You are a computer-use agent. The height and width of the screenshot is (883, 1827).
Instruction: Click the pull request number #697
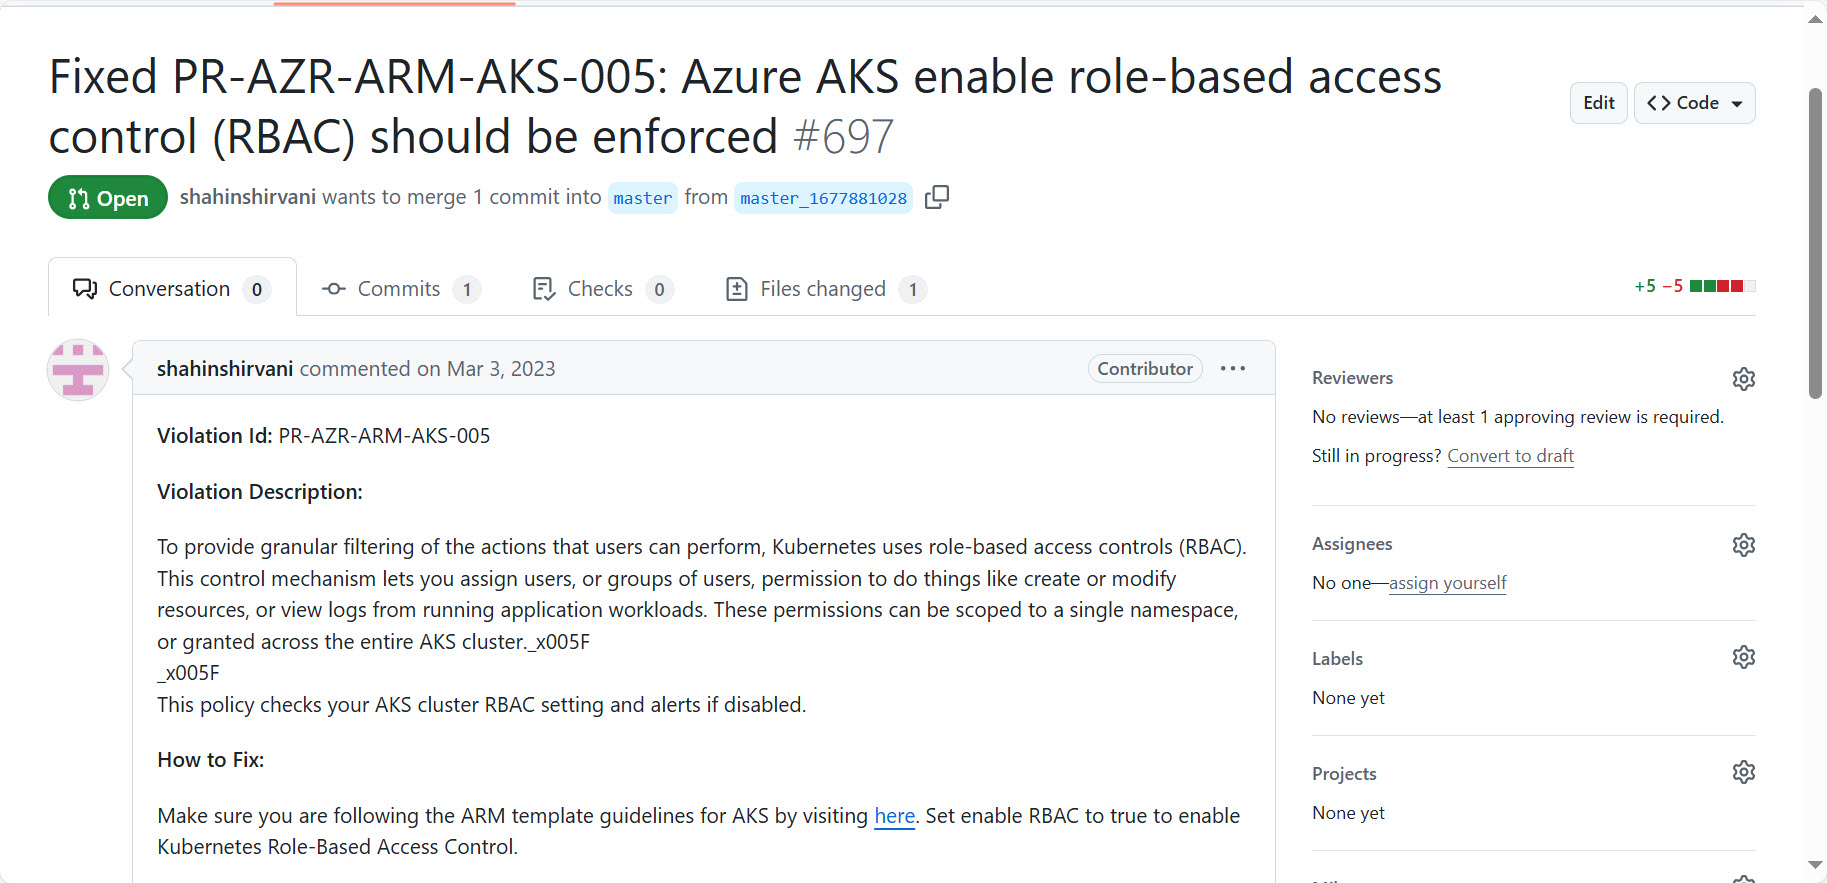pos(843,137)
